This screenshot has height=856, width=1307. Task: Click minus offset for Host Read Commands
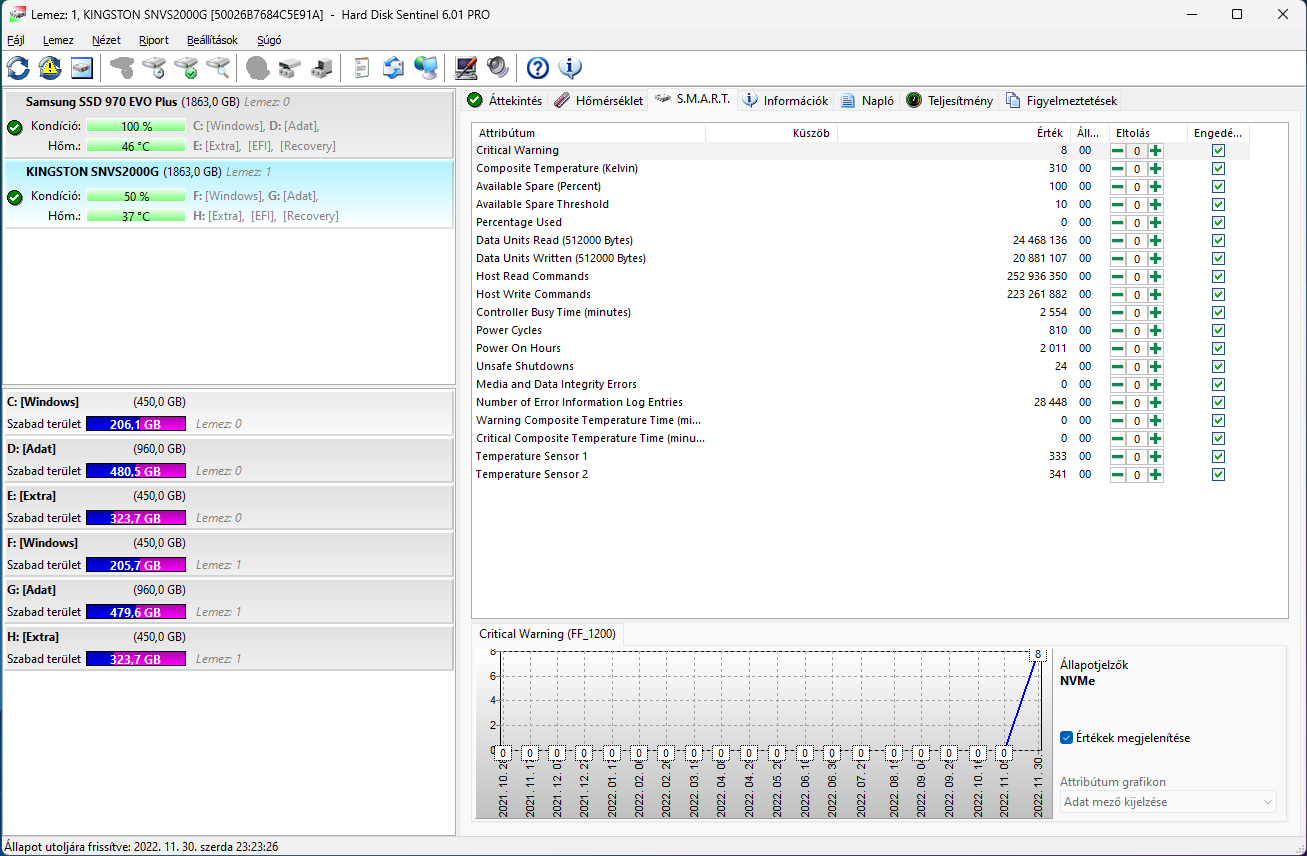click(1118, 276)
